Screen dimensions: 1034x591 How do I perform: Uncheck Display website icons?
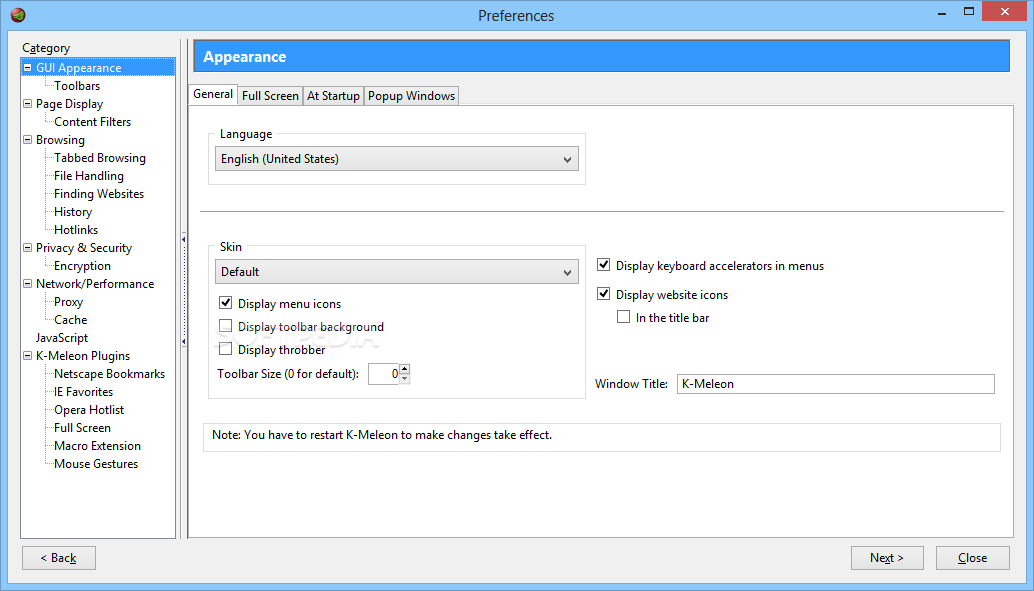coord(603,294)
